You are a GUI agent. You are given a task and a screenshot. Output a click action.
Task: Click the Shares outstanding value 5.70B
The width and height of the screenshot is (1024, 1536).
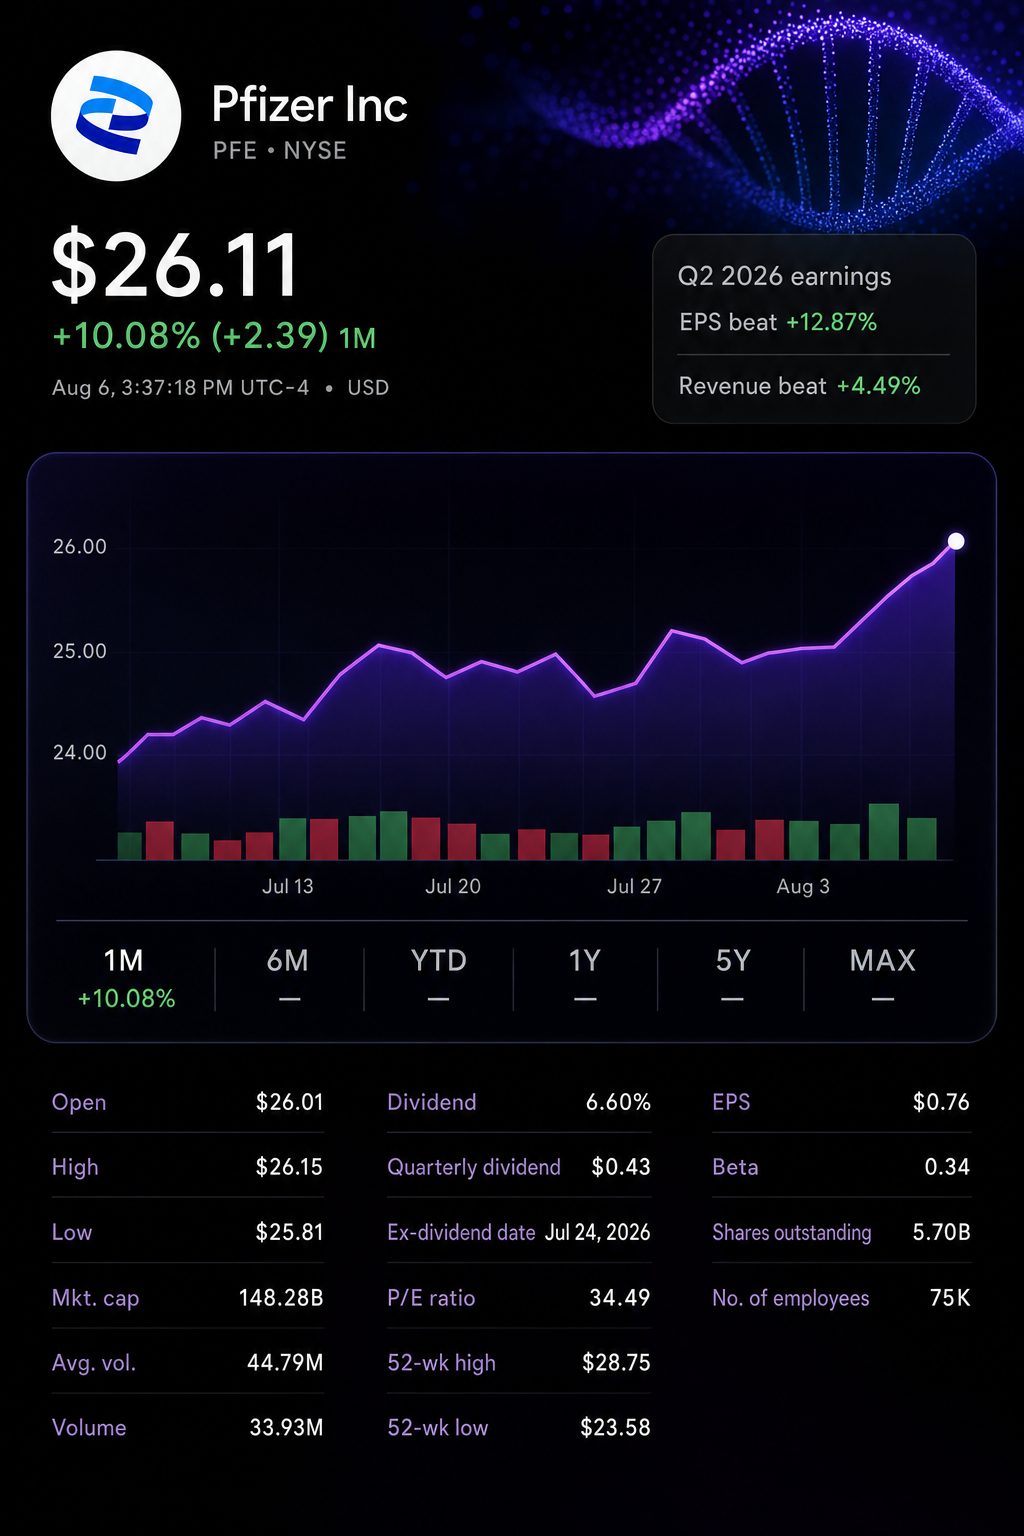[x=941, y=1232]
